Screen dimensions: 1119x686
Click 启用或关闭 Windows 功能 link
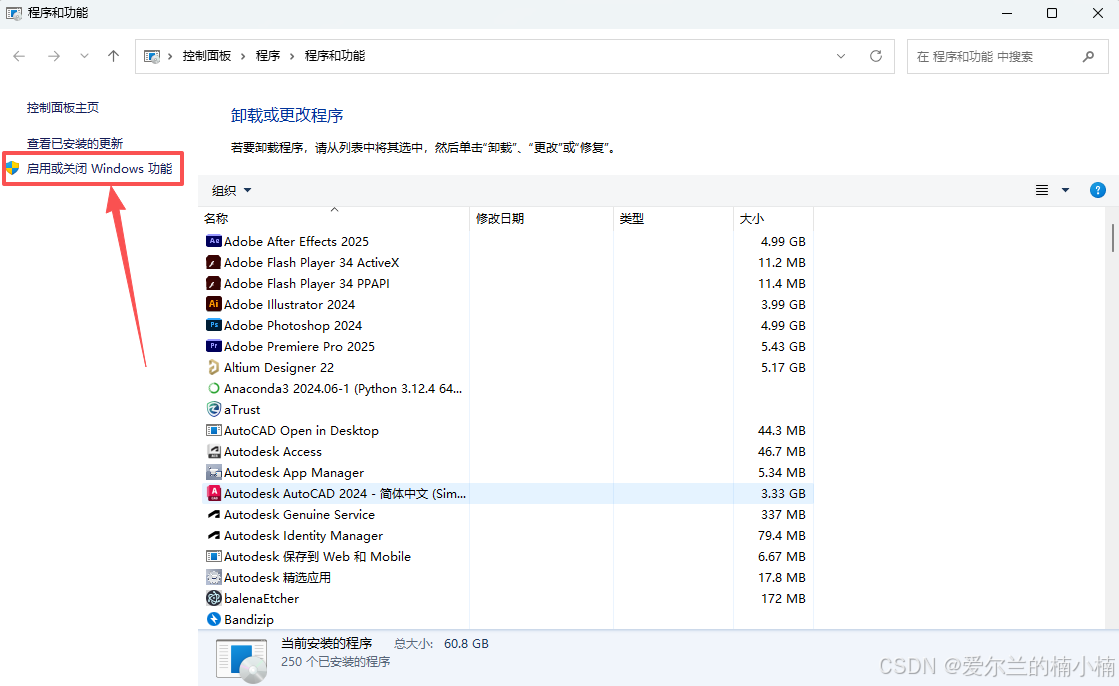(99, 168)
